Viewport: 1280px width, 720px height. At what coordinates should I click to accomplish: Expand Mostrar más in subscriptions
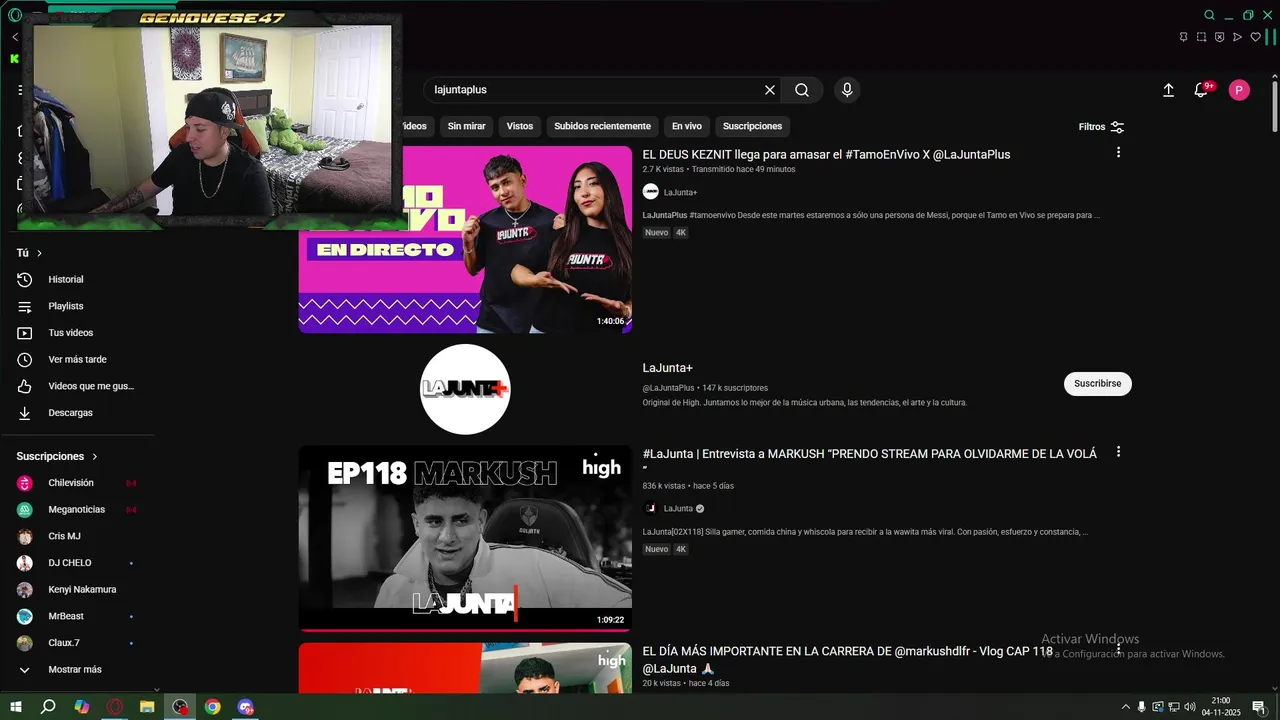pyautogui.click(x=77, y=670)
